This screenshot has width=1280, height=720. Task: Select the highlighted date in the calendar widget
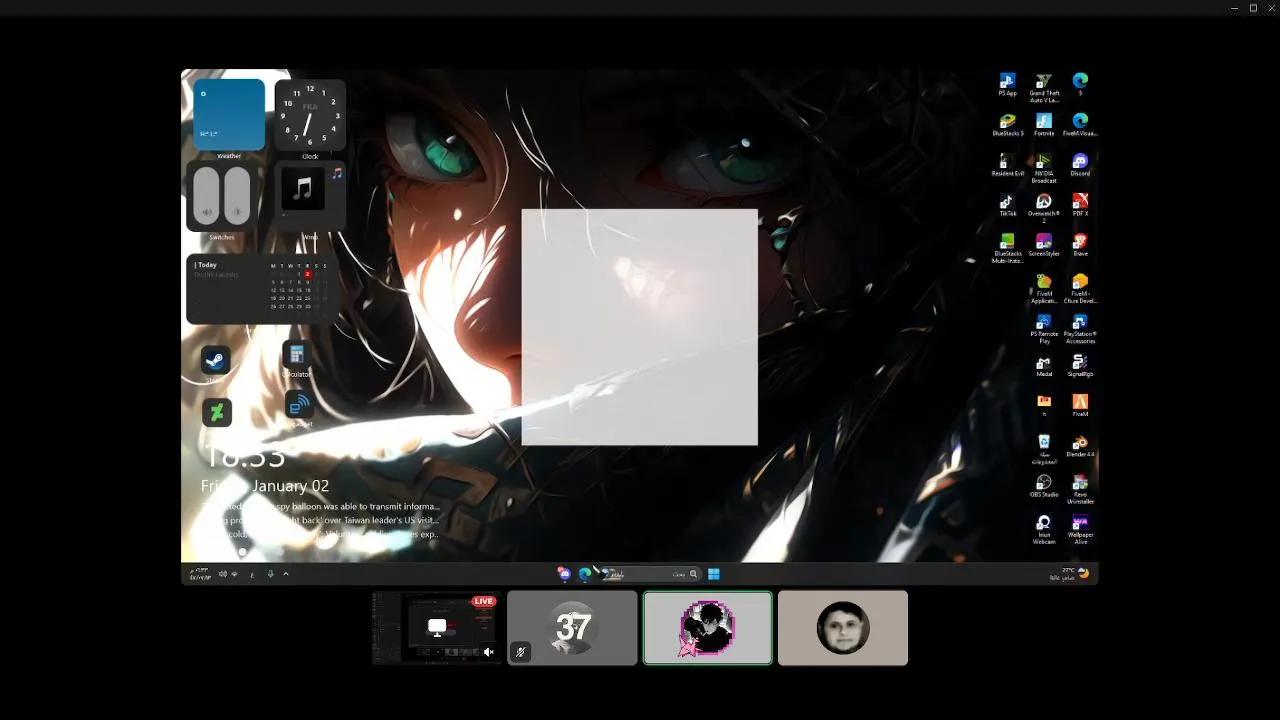coord(308,274)
